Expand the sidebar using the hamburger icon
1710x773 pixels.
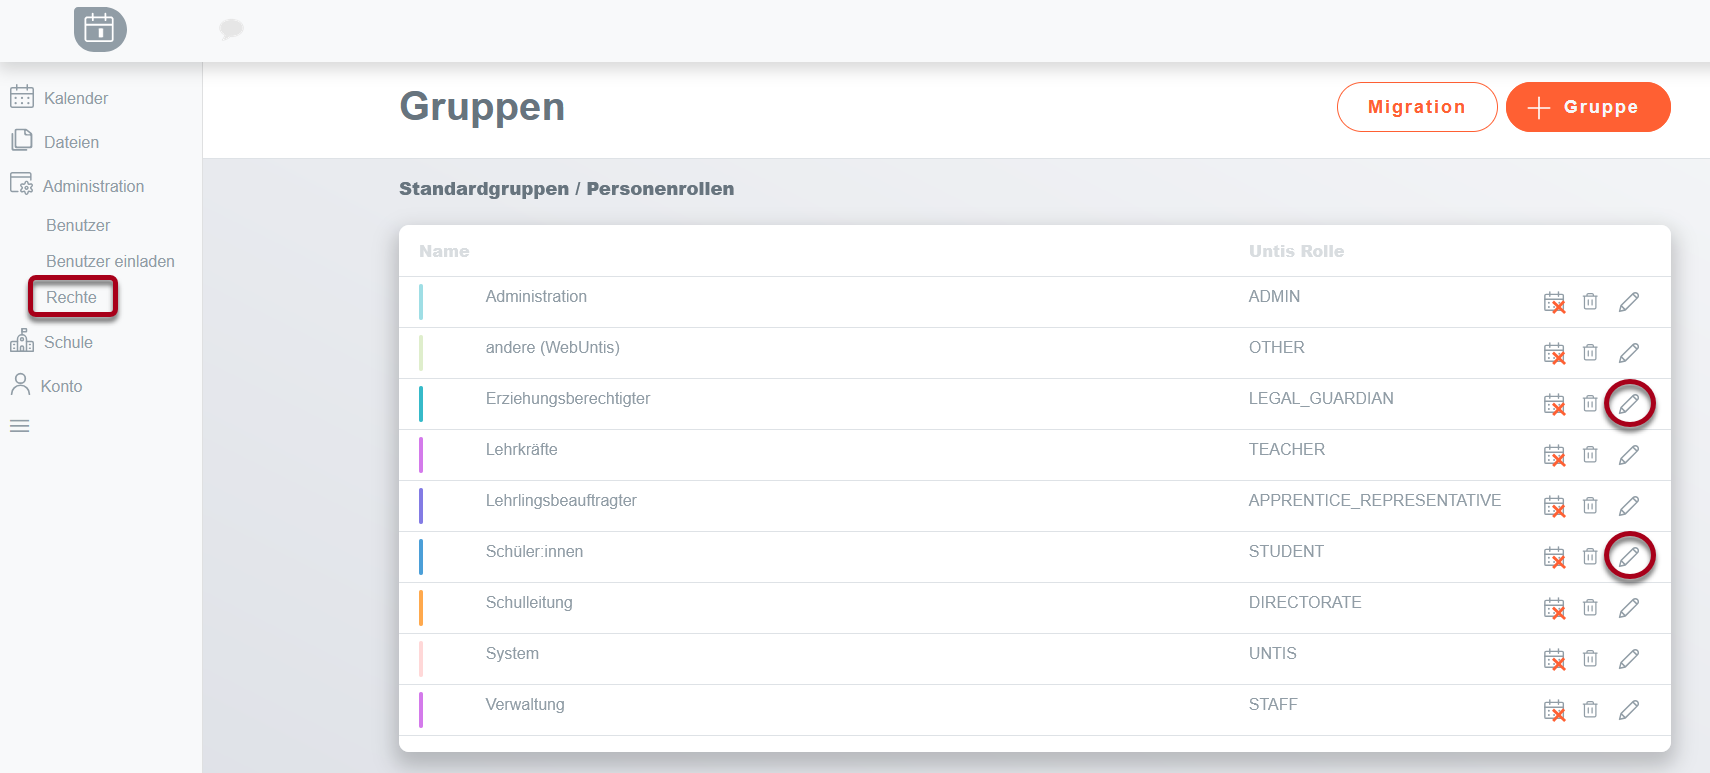click(x=20, y=426)
